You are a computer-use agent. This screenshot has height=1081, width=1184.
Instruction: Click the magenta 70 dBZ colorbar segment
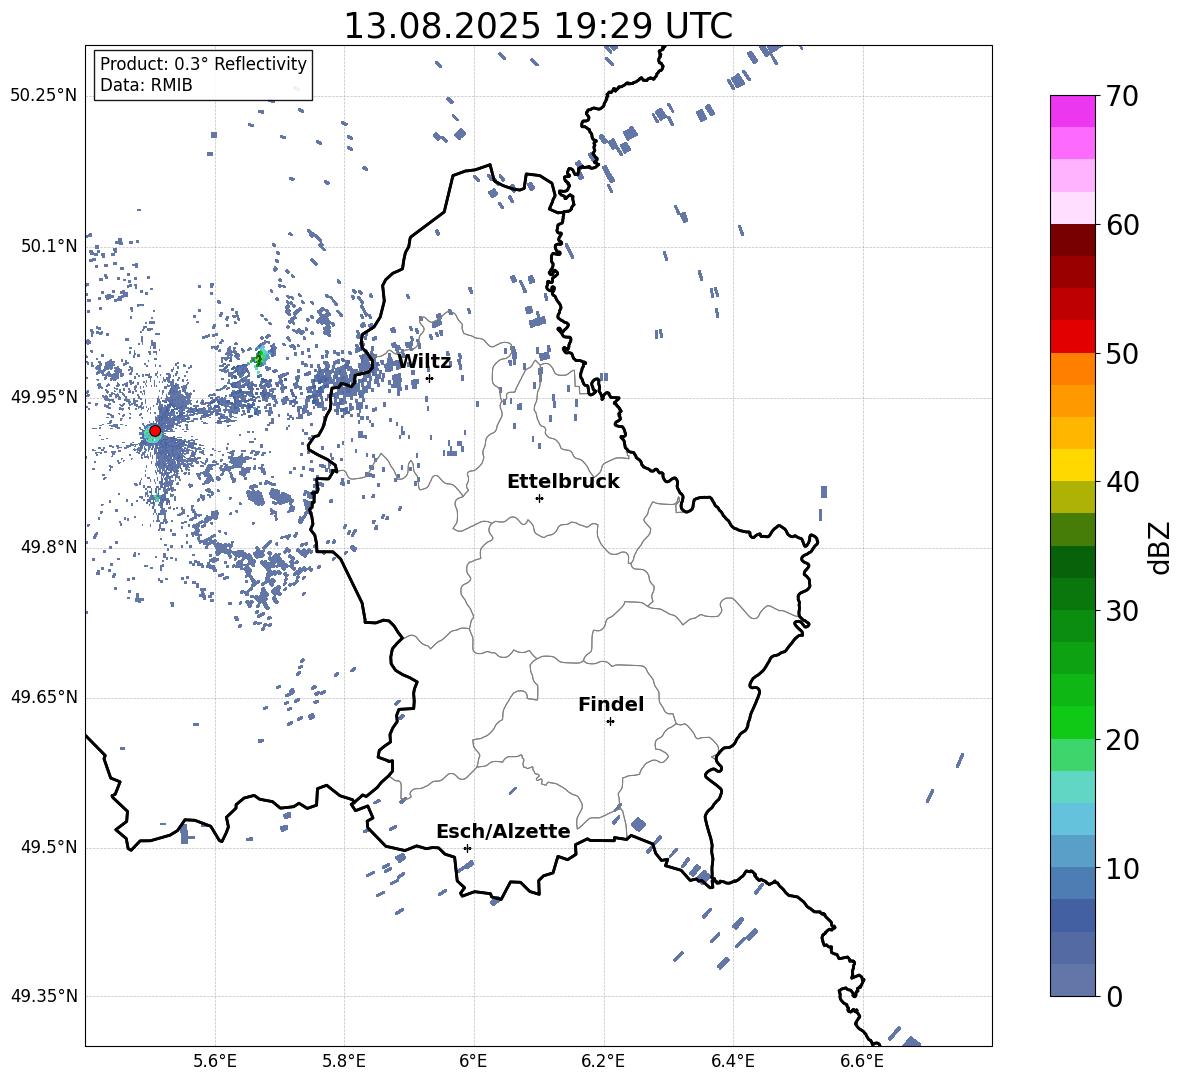[x=1072, y=111]
